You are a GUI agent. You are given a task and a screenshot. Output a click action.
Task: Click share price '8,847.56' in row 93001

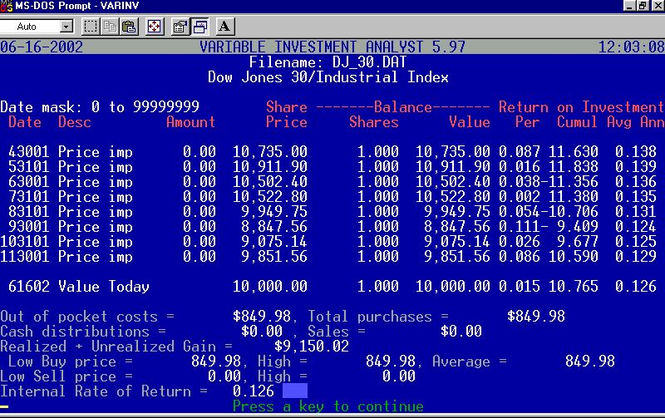coord(274,227)
